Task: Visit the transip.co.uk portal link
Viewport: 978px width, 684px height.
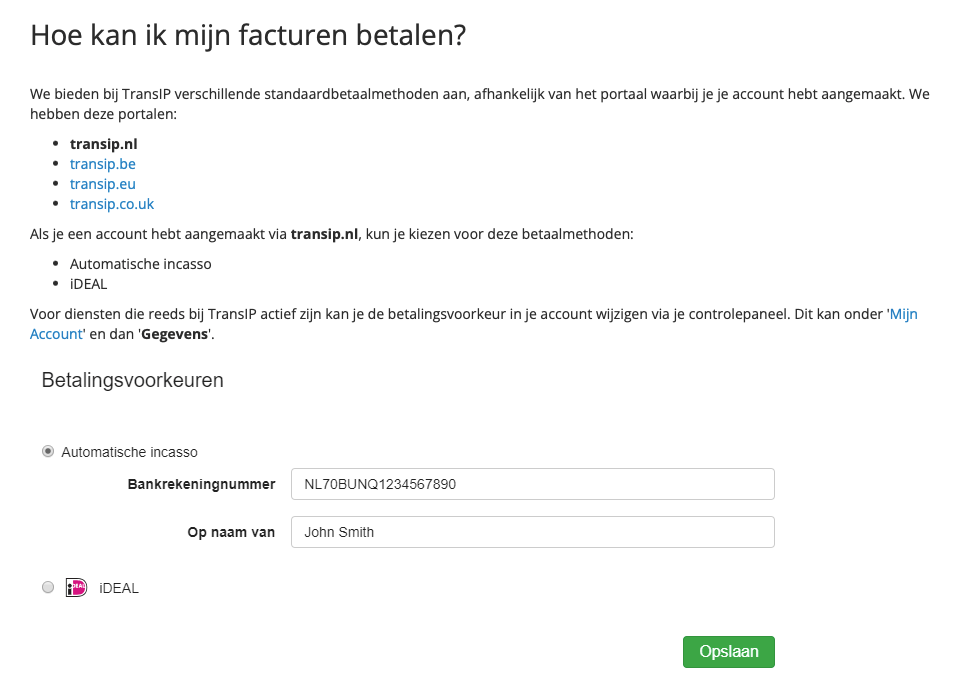Action: coord(111,204)
